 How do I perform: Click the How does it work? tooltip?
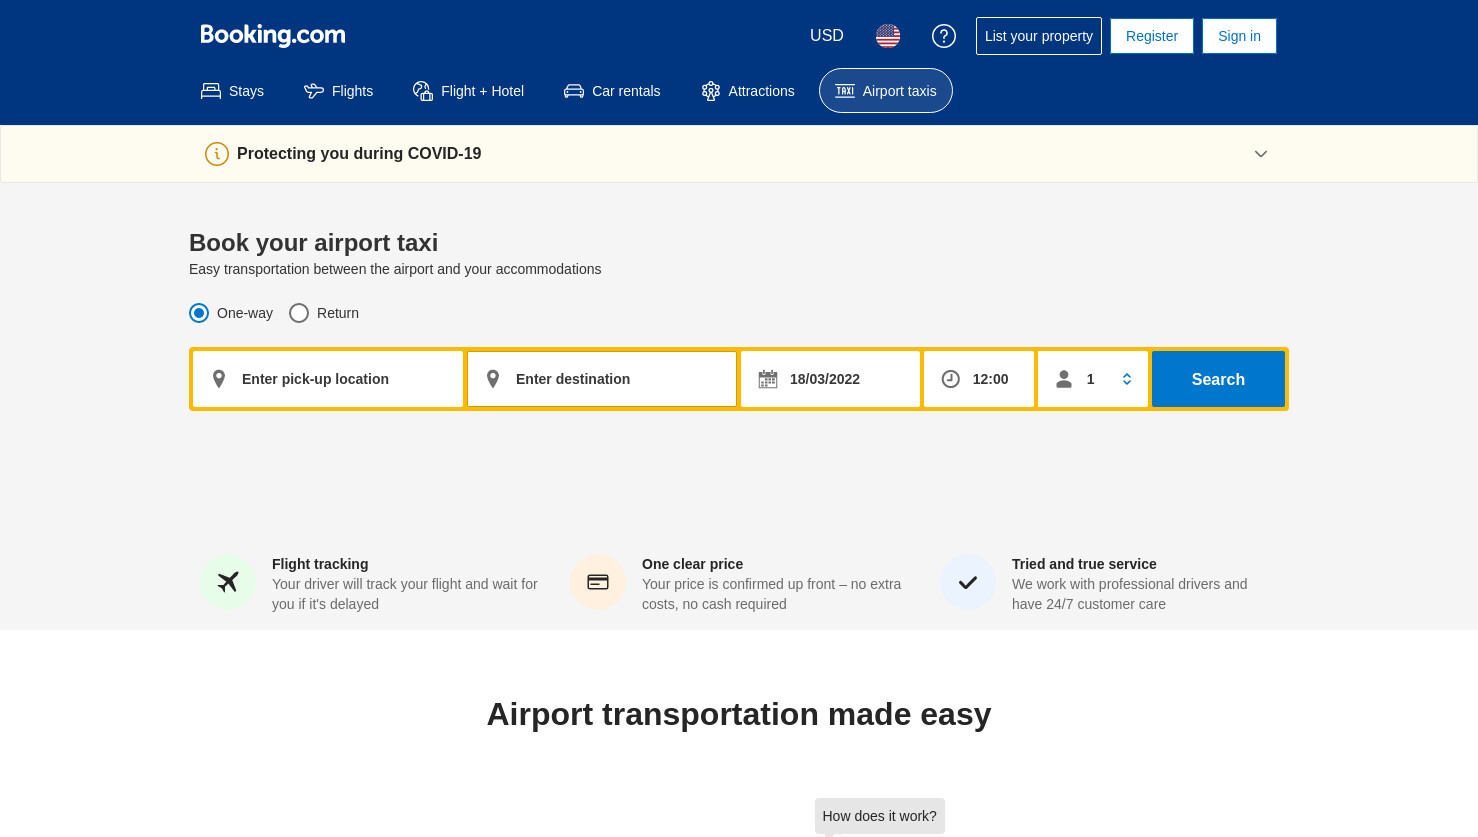(880, 816)
